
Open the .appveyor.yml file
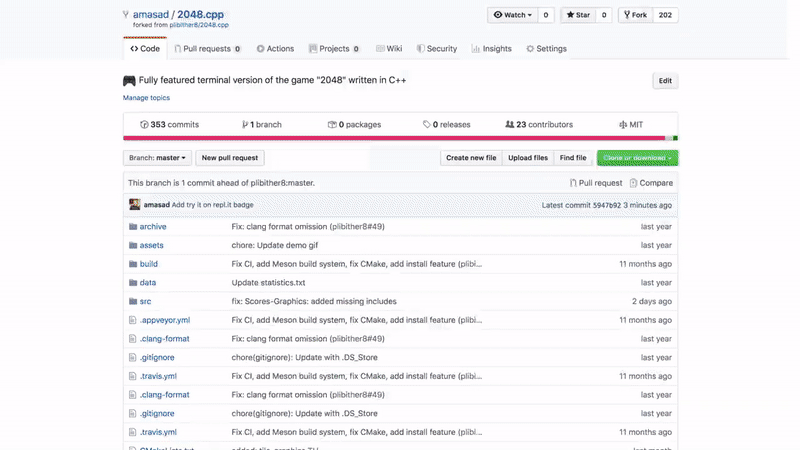165,320
